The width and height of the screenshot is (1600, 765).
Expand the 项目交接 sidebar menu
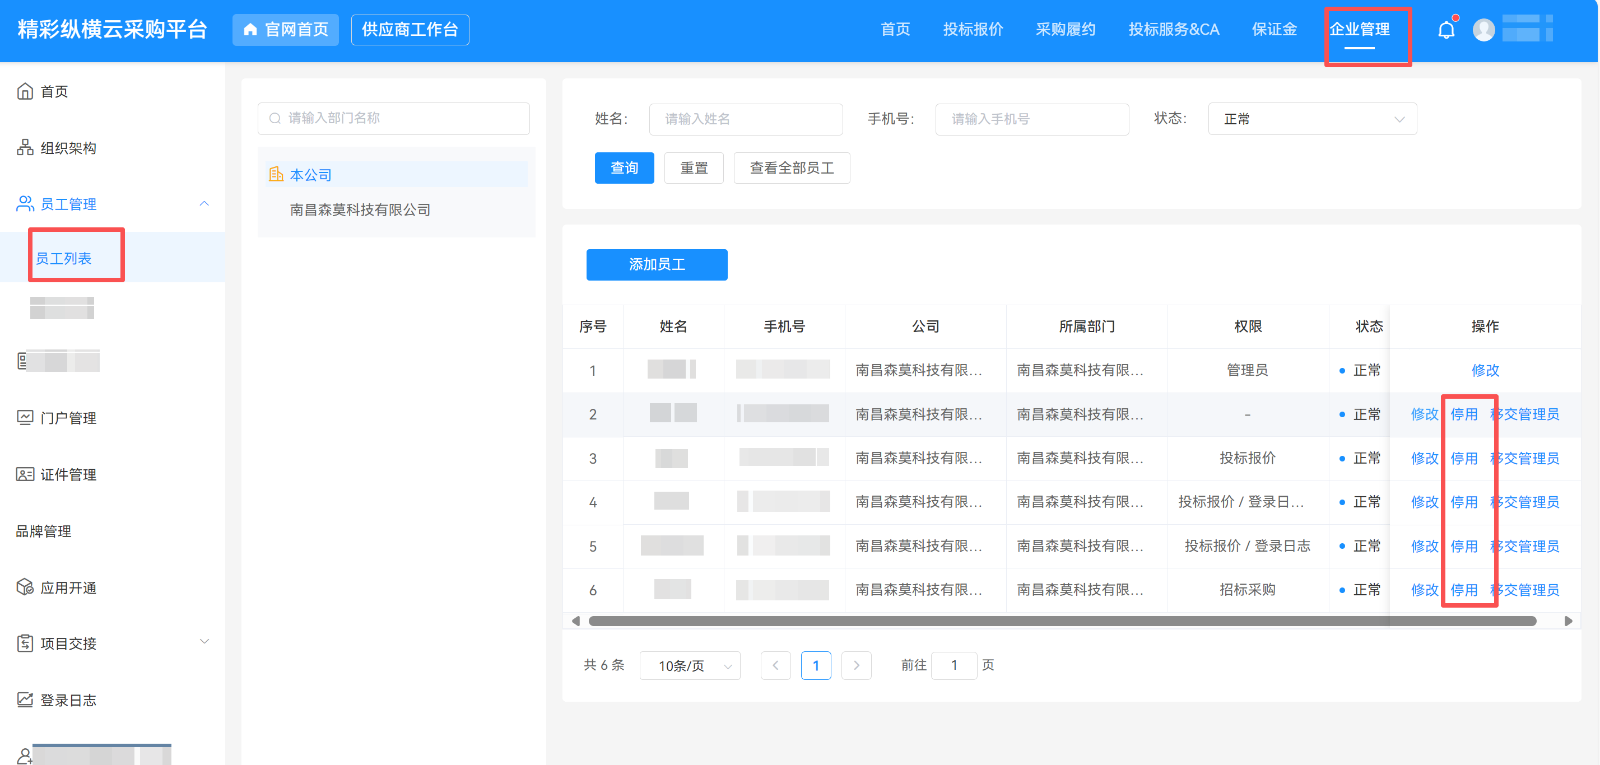[204, 642]
